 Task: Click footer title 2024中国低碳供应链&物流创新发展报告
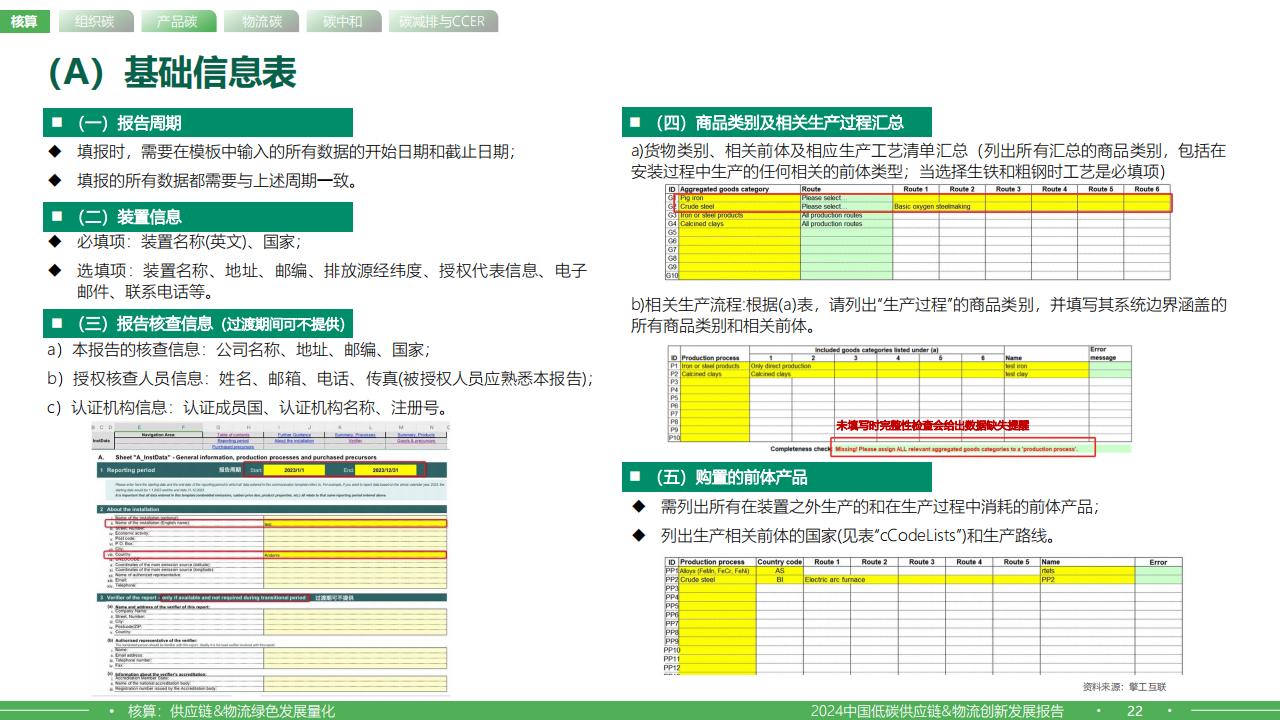click(937, 711)
